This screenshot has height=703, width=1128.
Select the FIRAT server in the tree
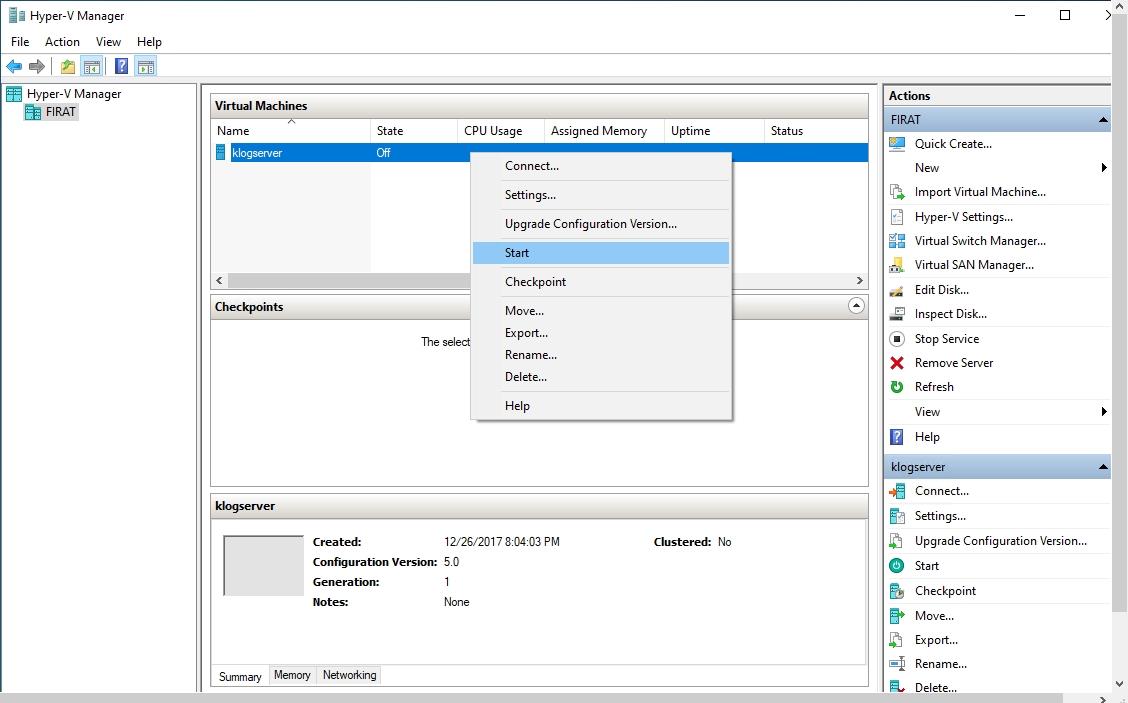pos(60,112)
